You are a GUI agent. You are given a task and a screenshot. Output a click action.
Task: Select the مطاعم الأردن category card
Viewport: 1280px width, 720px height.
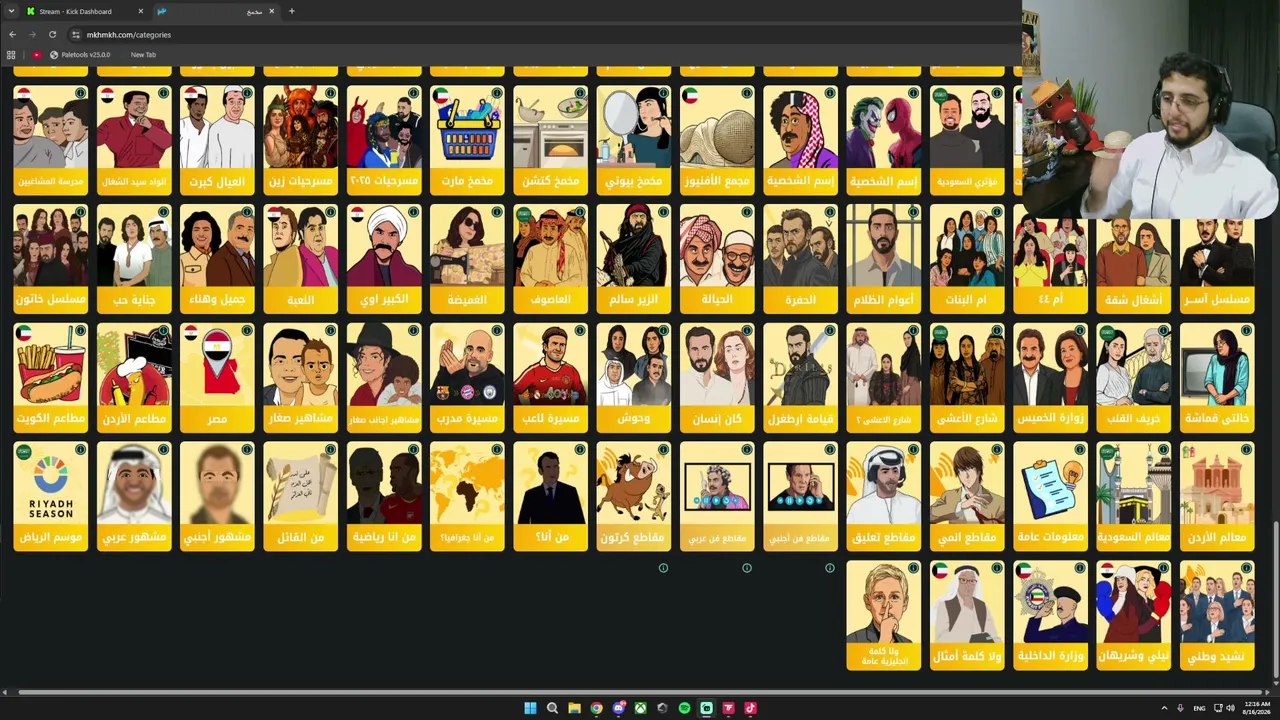pyautogui.click(x=134, y=377)
